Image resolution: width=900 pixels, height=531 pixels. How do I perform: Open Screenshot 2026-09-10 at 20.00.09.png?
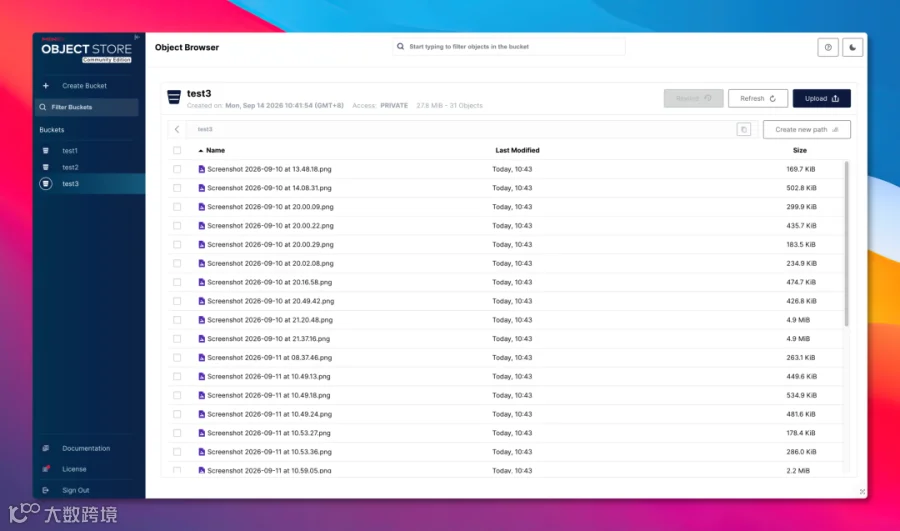270,207
